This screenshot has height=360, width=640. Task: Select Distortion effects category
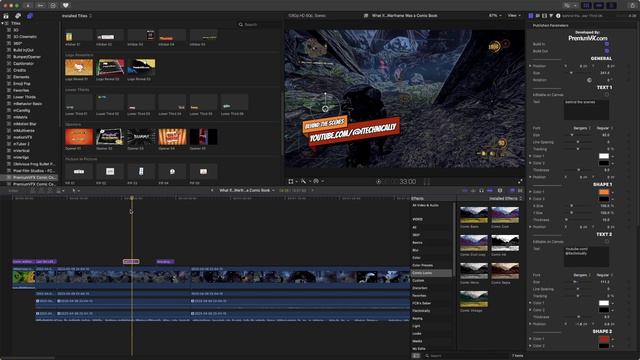tap(420, 288)
